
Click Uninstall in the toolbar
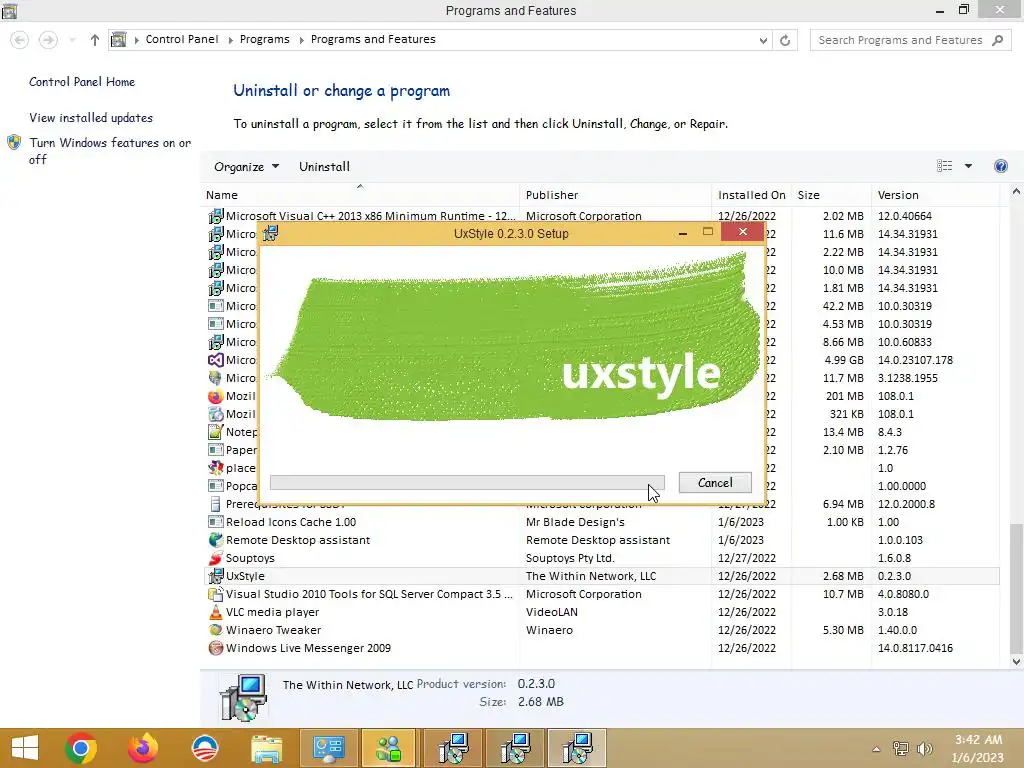[x=325, y=167]
